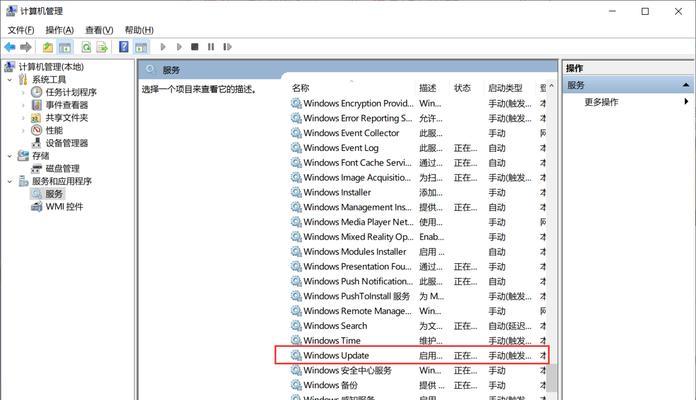Select the Windows 备份 service row
The width and height of the screenshot is (696, 400).
coord(419,385)
